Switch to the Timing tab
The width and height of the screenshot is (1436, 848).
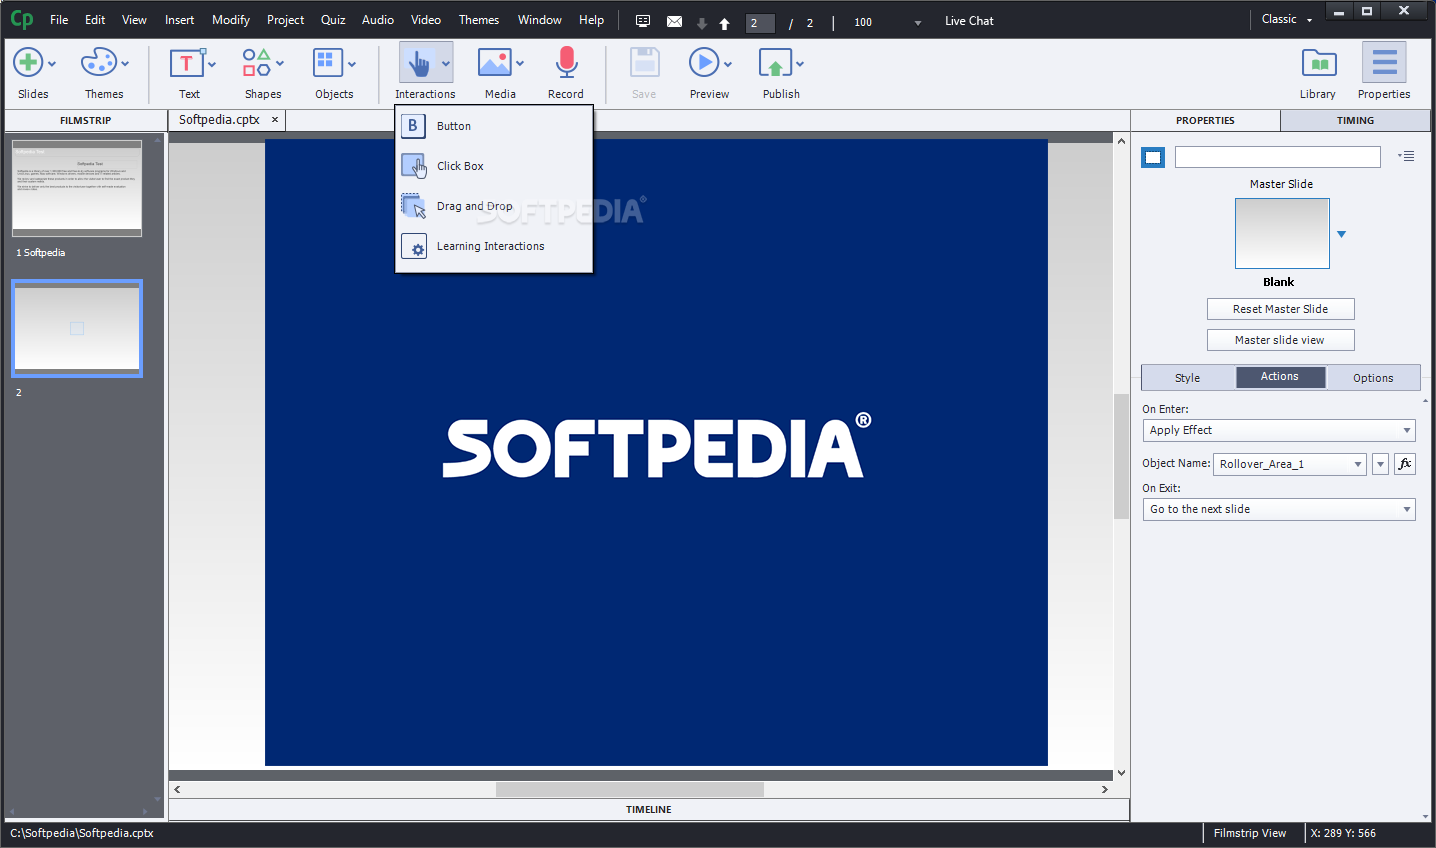(1355, 120)
